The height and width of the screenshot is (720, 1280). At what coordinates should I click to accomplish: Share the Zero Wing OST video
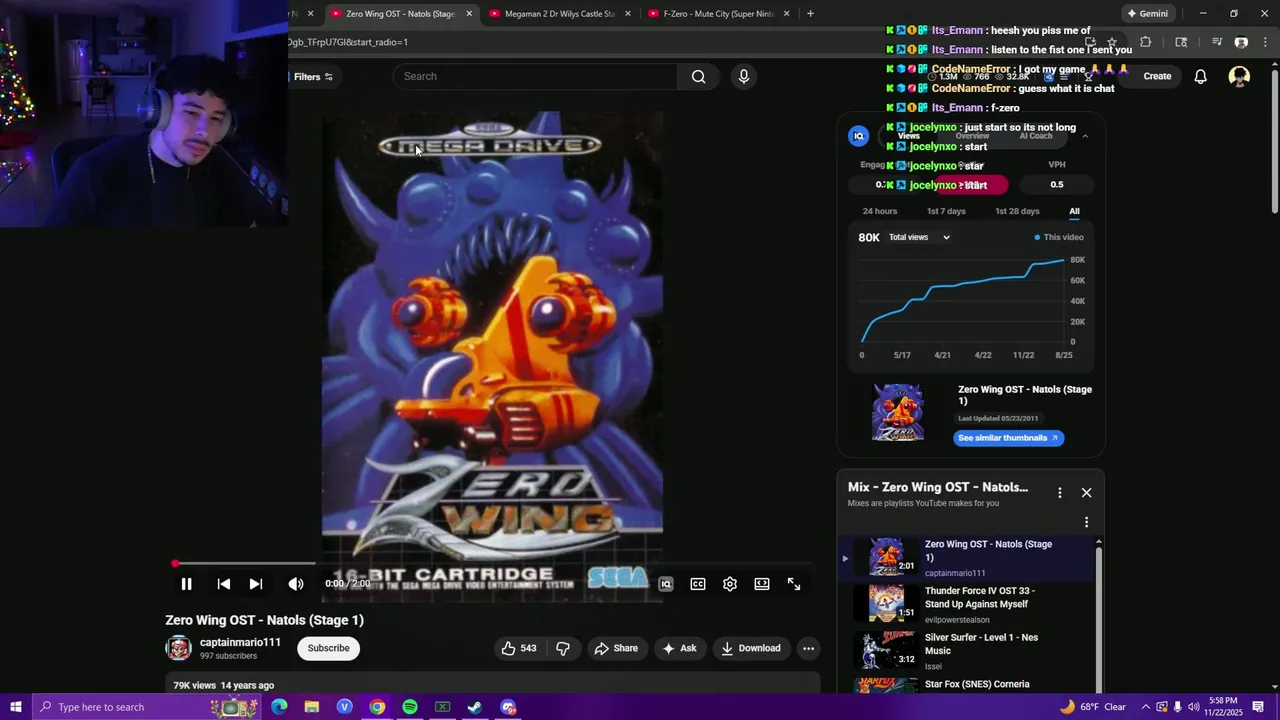[x=616, y=648]
